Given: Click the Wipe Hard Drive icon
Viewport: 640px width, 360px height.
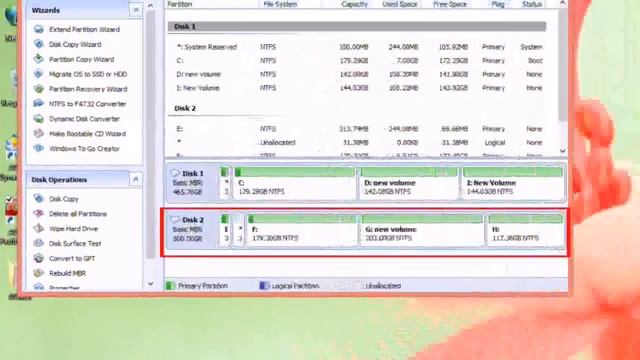Looking at the screenshot, I should (39, 229).
